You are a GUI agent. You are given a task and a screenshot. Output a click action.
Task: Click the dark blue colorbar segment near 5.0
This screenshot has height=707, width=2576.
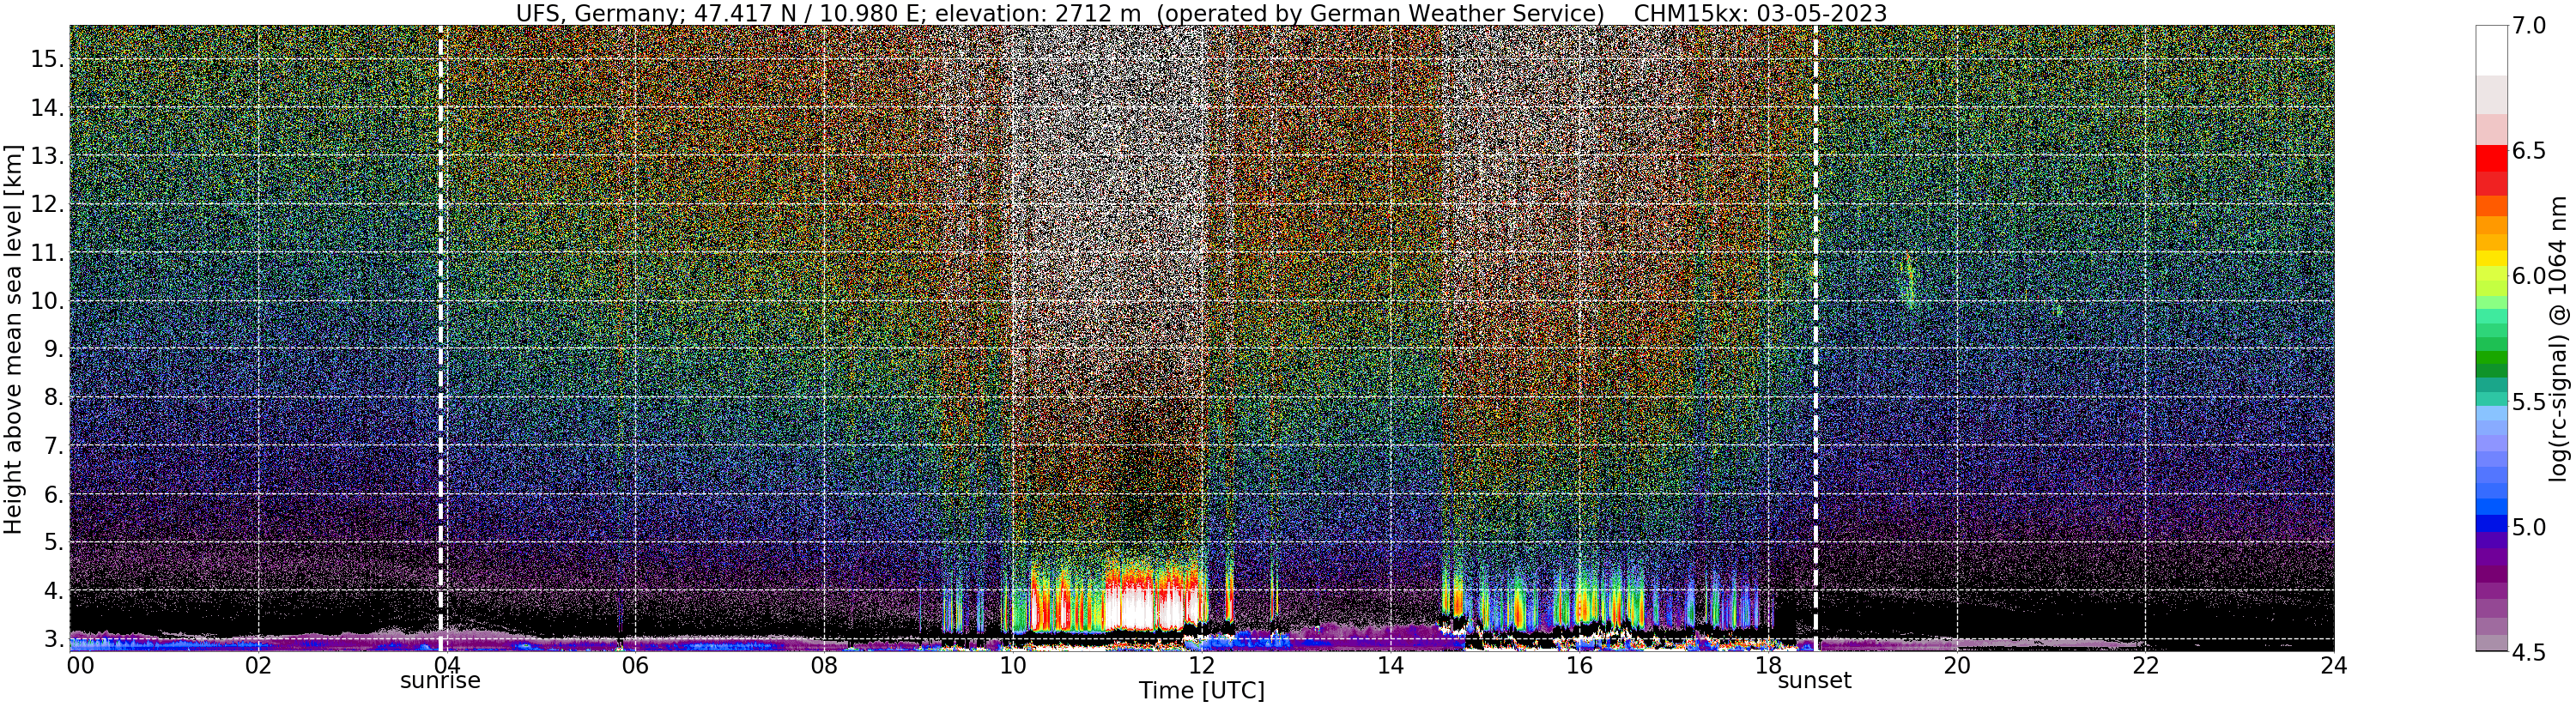(x=2491, y=524)
